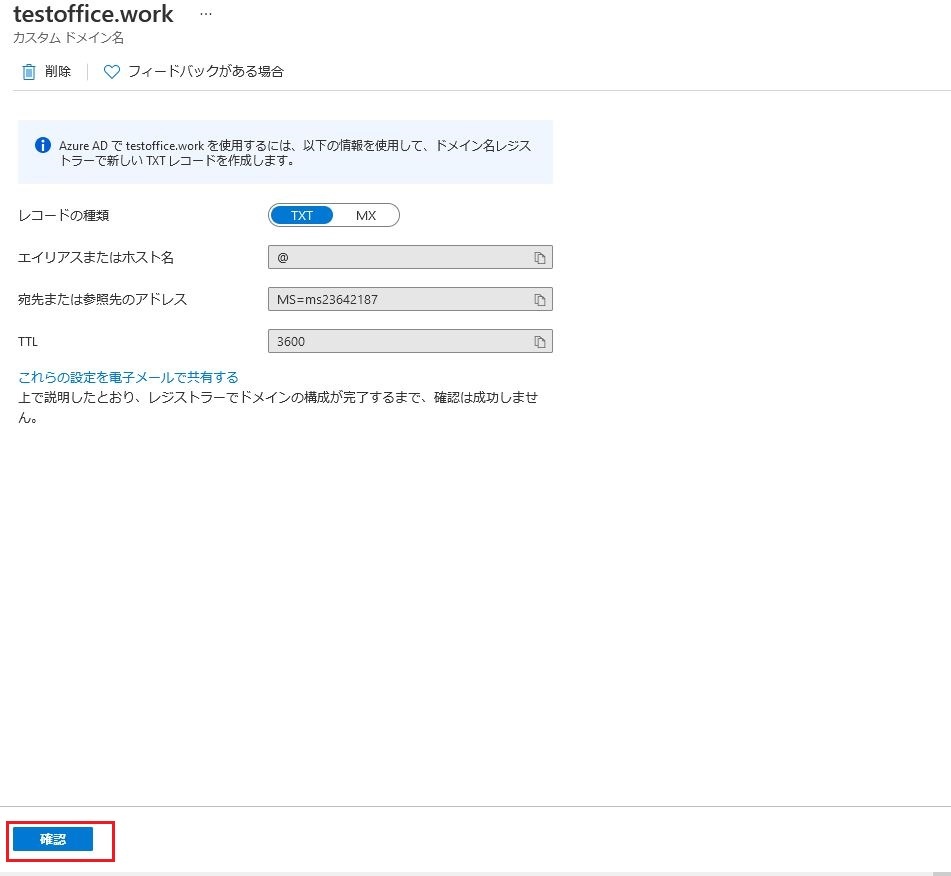Screen dimensions: 951x876
Task: Click the heart feedback icon
Action: 112,72
